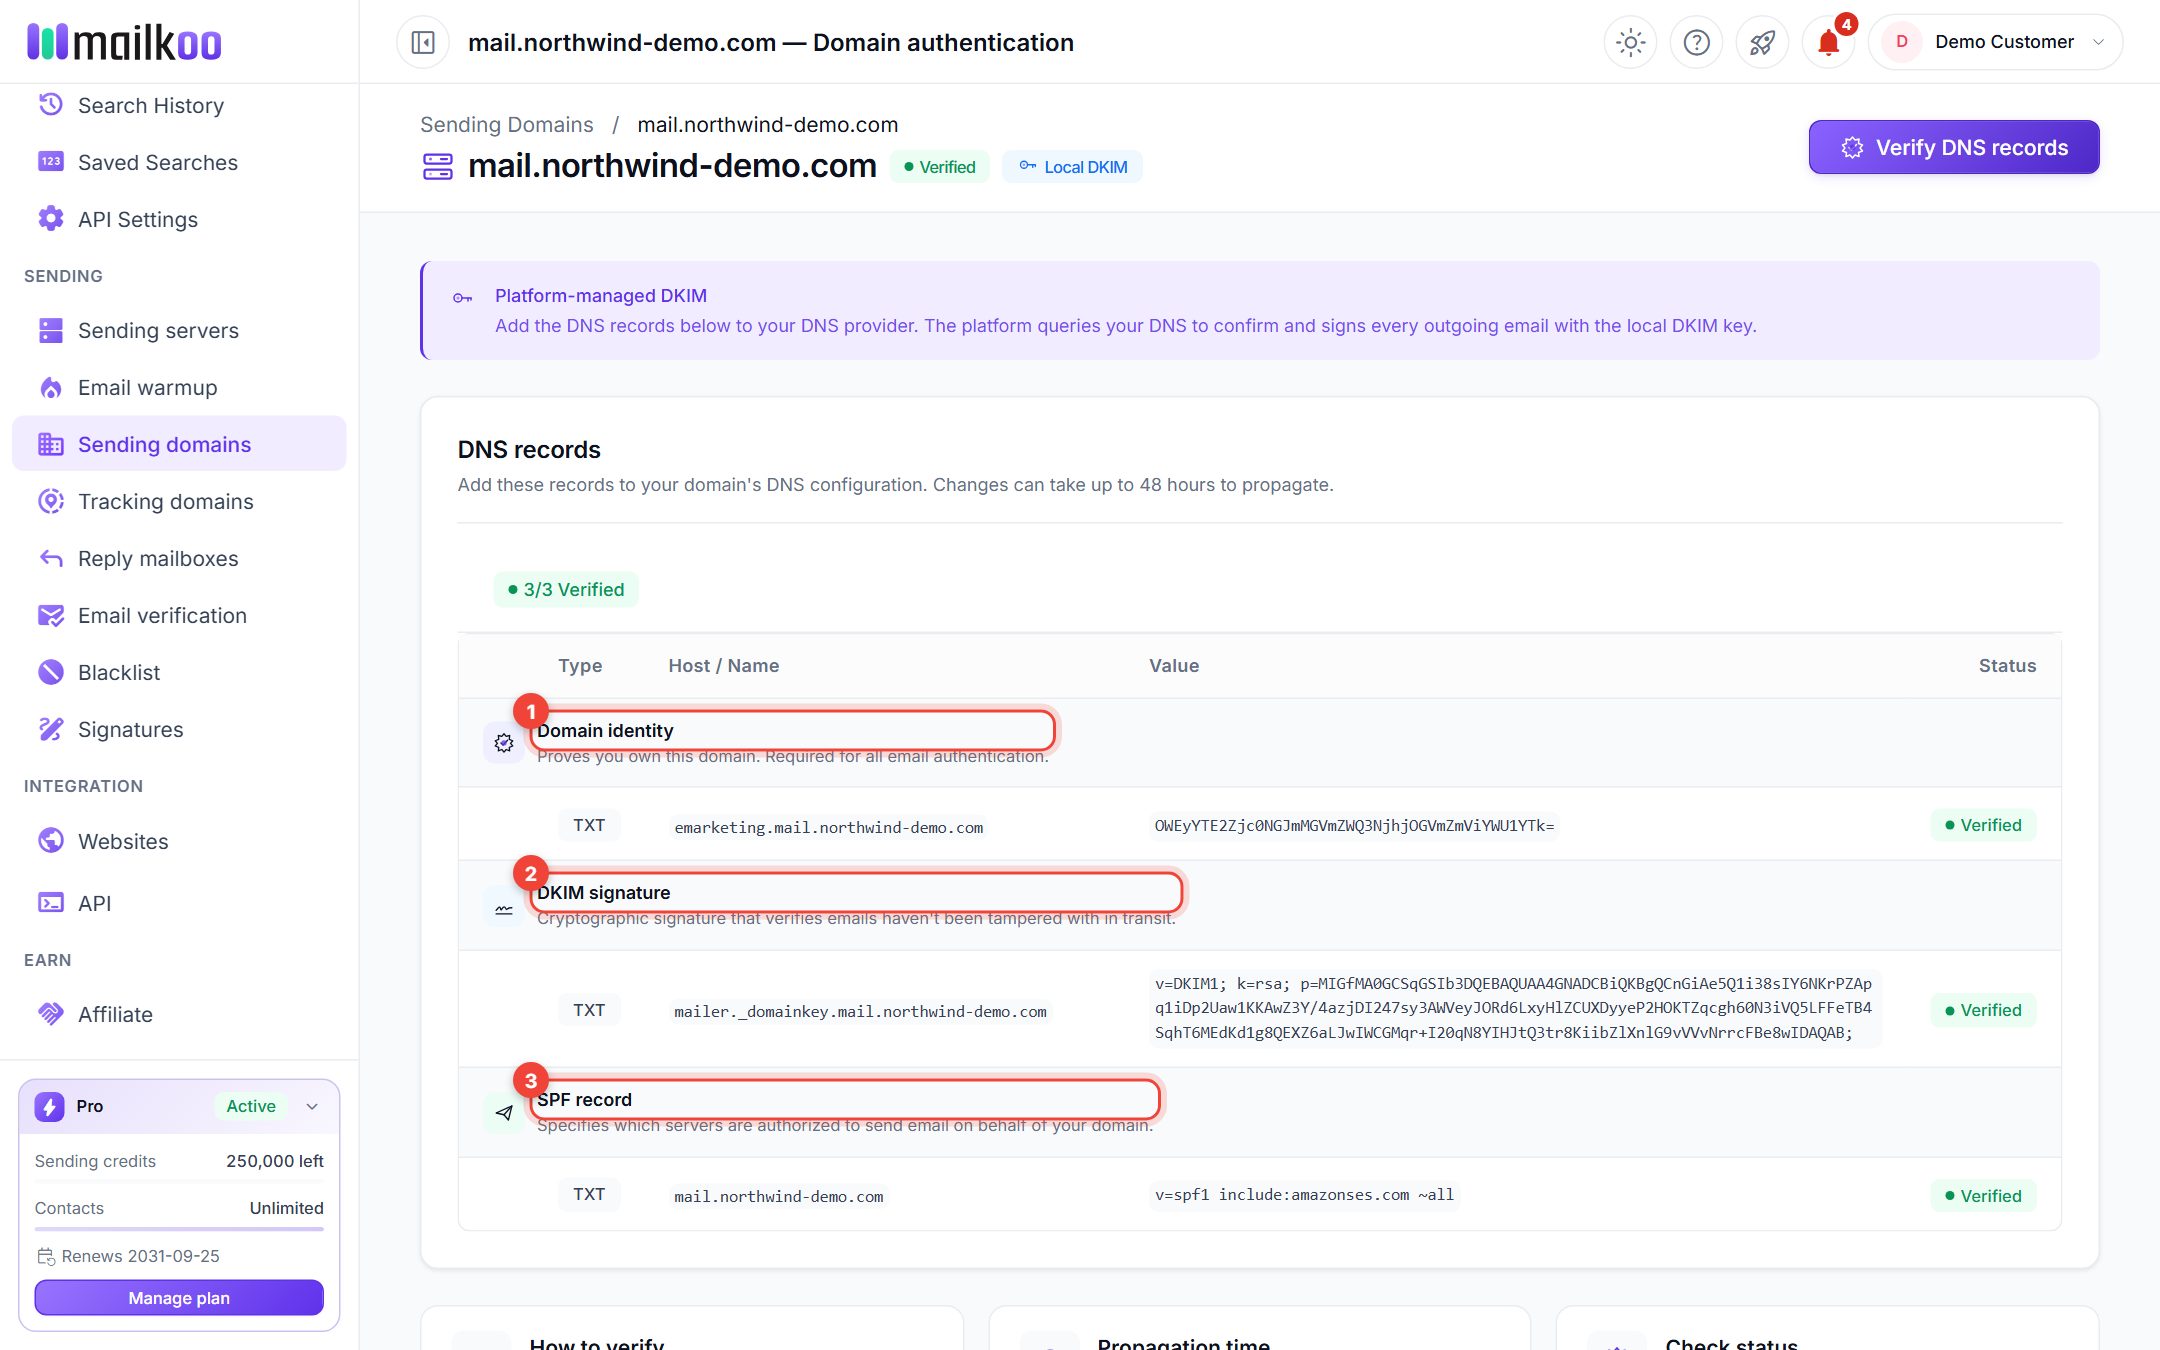Click the Email verification envelope icon

(50, 615)
